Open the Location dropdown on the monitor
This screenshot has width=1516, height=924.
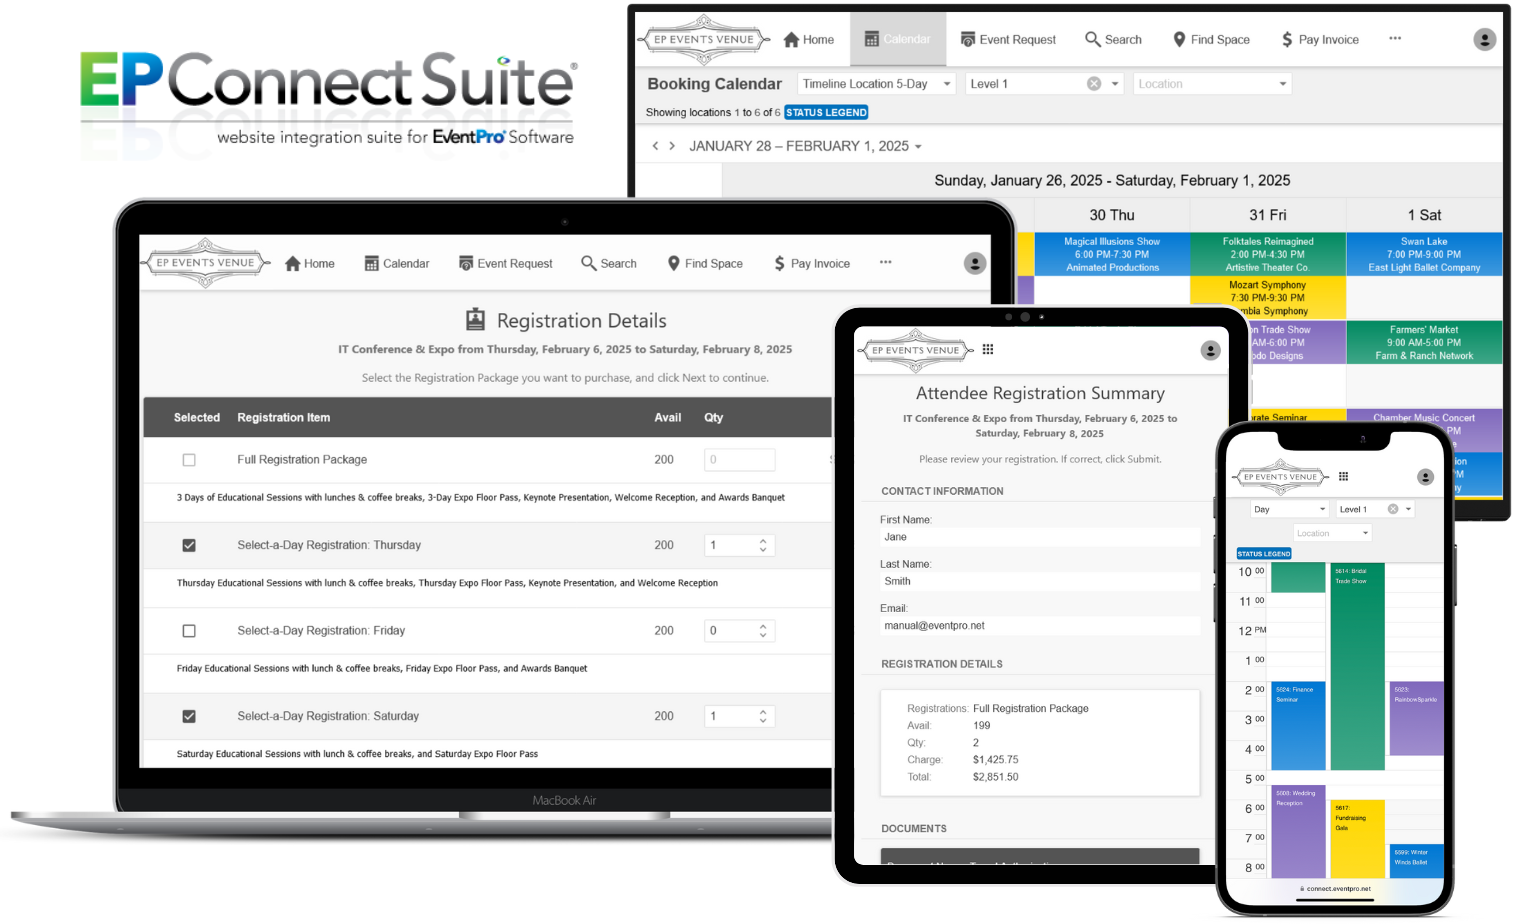click(x=1212, y=84)
